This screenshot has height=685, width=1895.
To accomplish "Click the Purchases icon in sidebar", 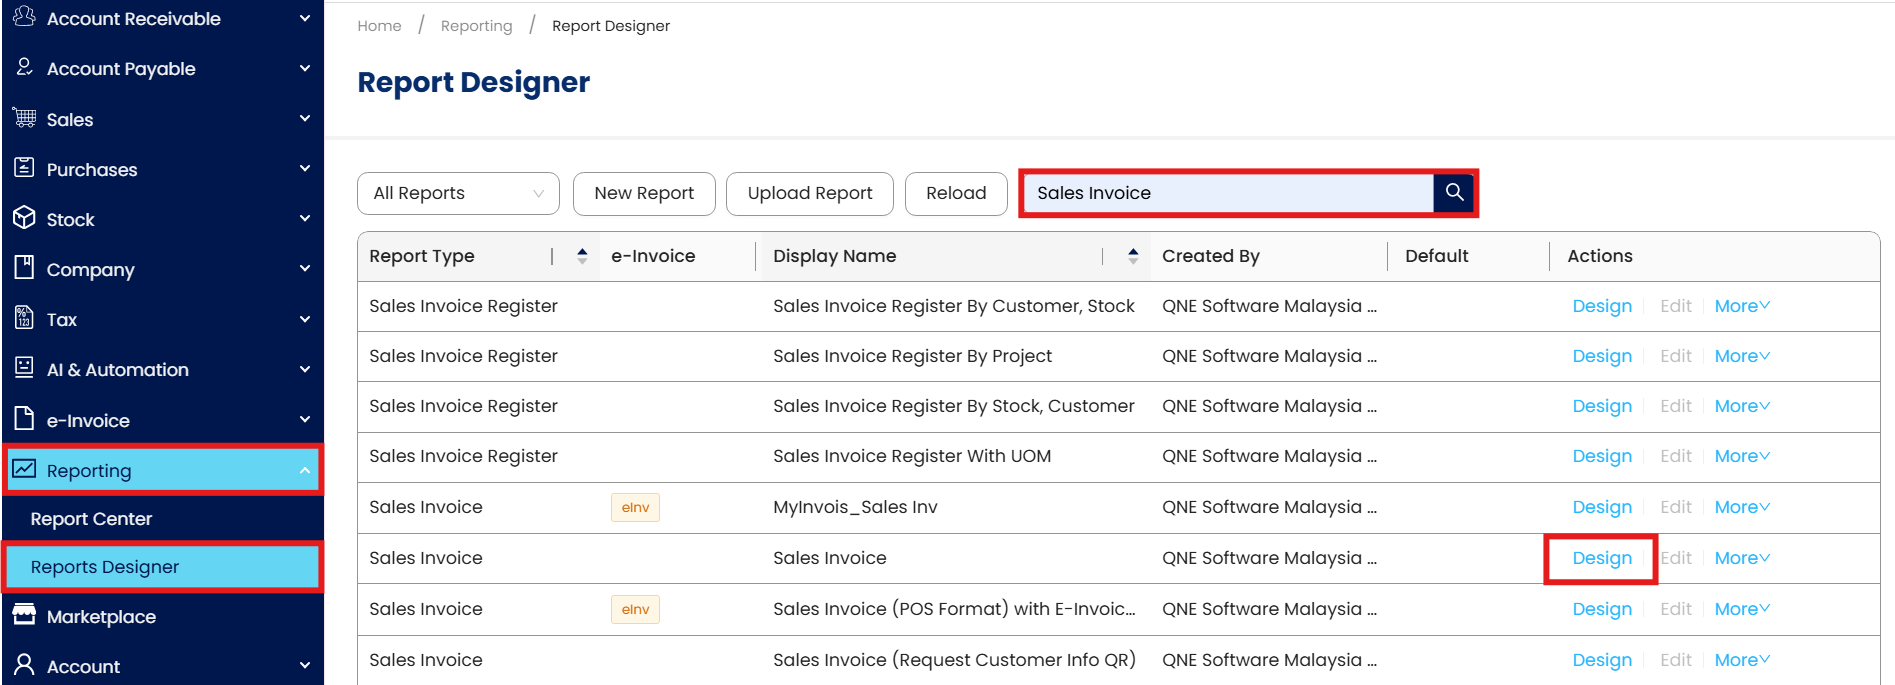I will tap(25, 168).
